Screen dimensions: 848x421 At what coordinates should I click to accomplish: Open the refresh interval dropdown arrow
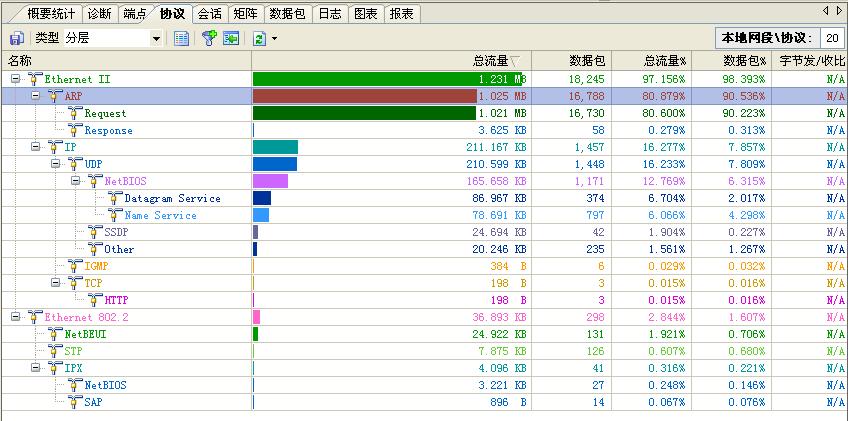click(275, 38)
